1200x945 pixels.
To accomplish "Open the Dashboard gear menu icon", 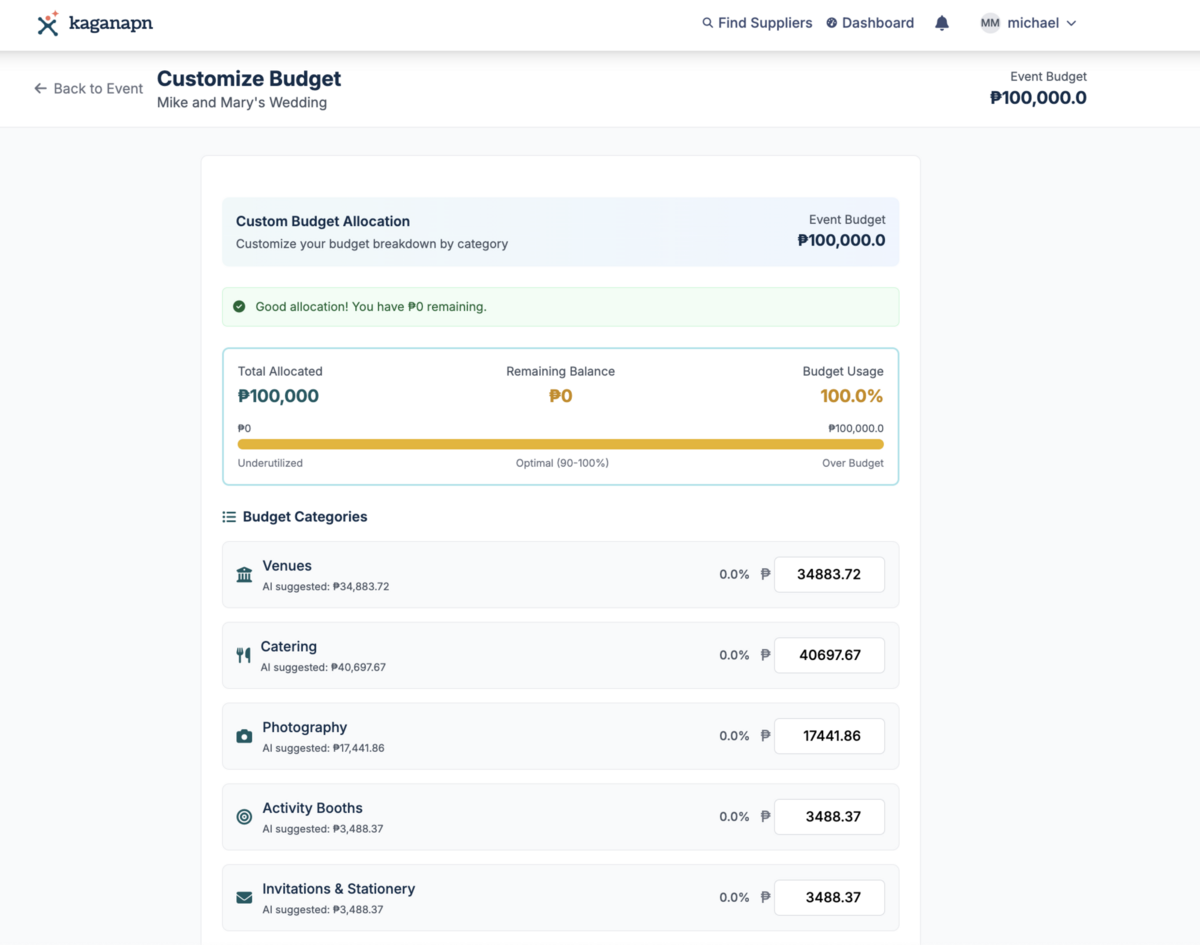I will tap(831, 22).
